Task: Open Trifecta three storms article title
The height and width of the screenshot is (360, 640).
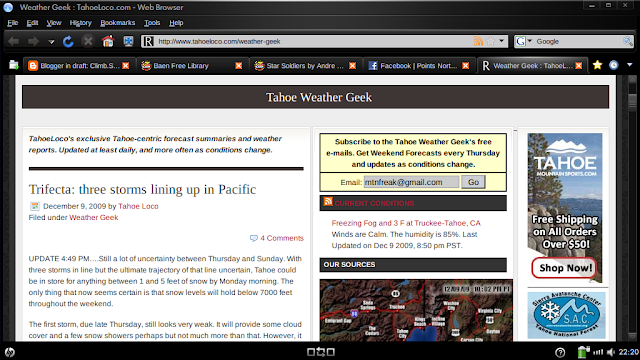Action: pyautogui.click(x=142, y=189)
